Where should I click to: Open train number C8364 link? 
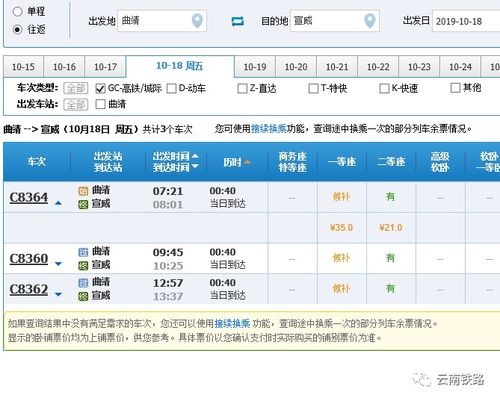(29, 197)
